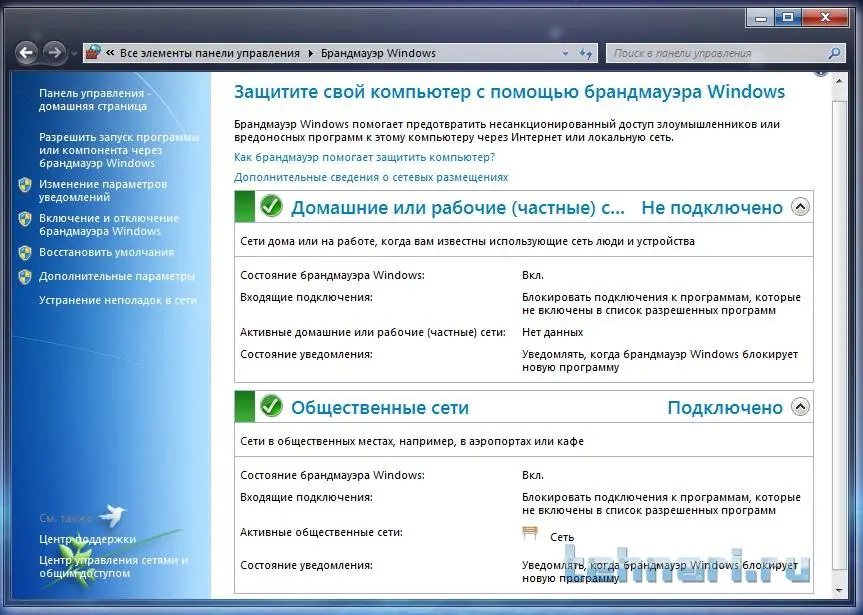This screenshot has width=863, height=615.
Task: Open "Центр поддержки" link
Action: click(x=88, y=539)
